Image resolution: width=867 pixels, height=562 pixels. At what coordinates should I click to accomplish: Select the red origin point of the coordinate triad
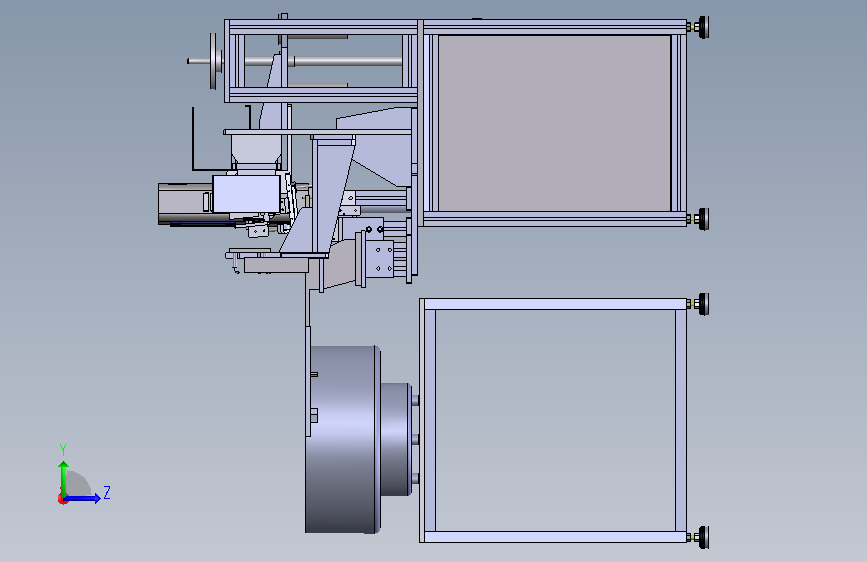pyautogui.click(x=62, y=499)
